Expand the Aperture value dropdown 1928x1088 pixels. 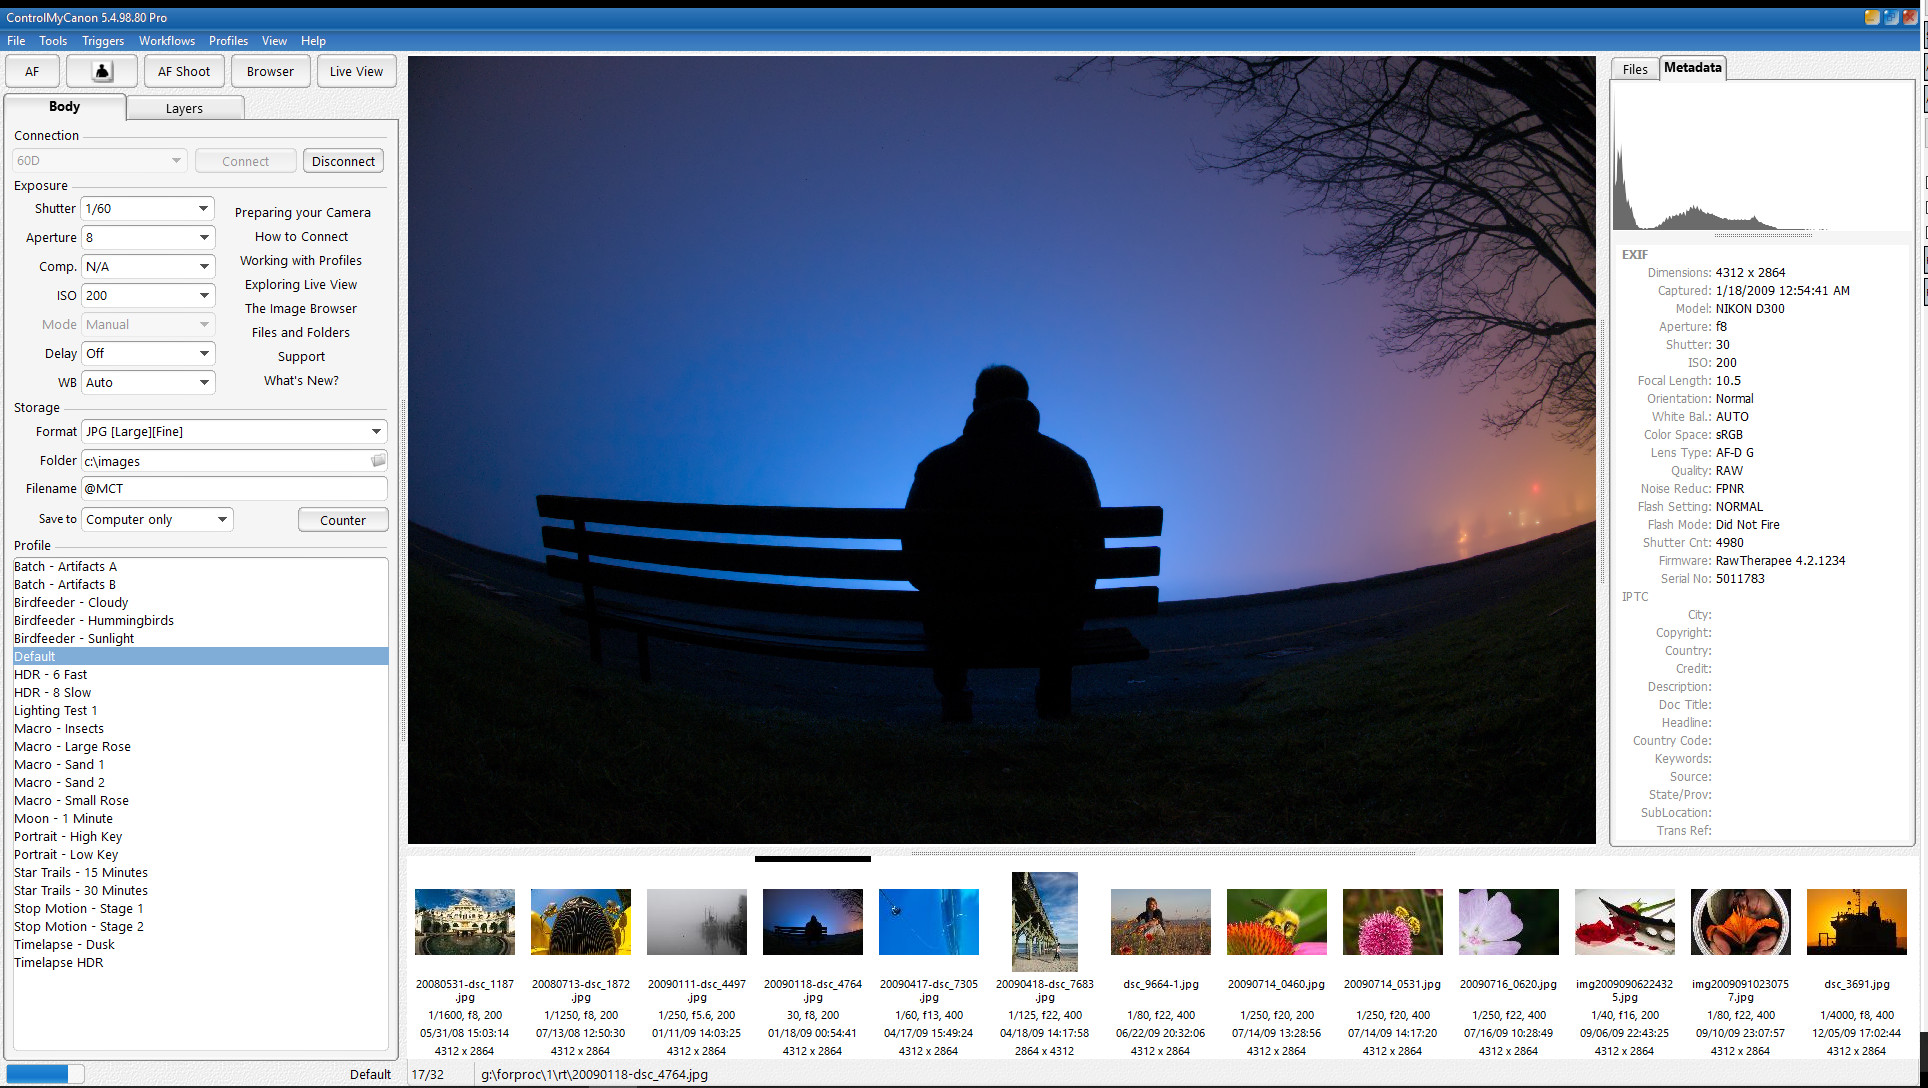pyautogui.click(x=203, y=237)
